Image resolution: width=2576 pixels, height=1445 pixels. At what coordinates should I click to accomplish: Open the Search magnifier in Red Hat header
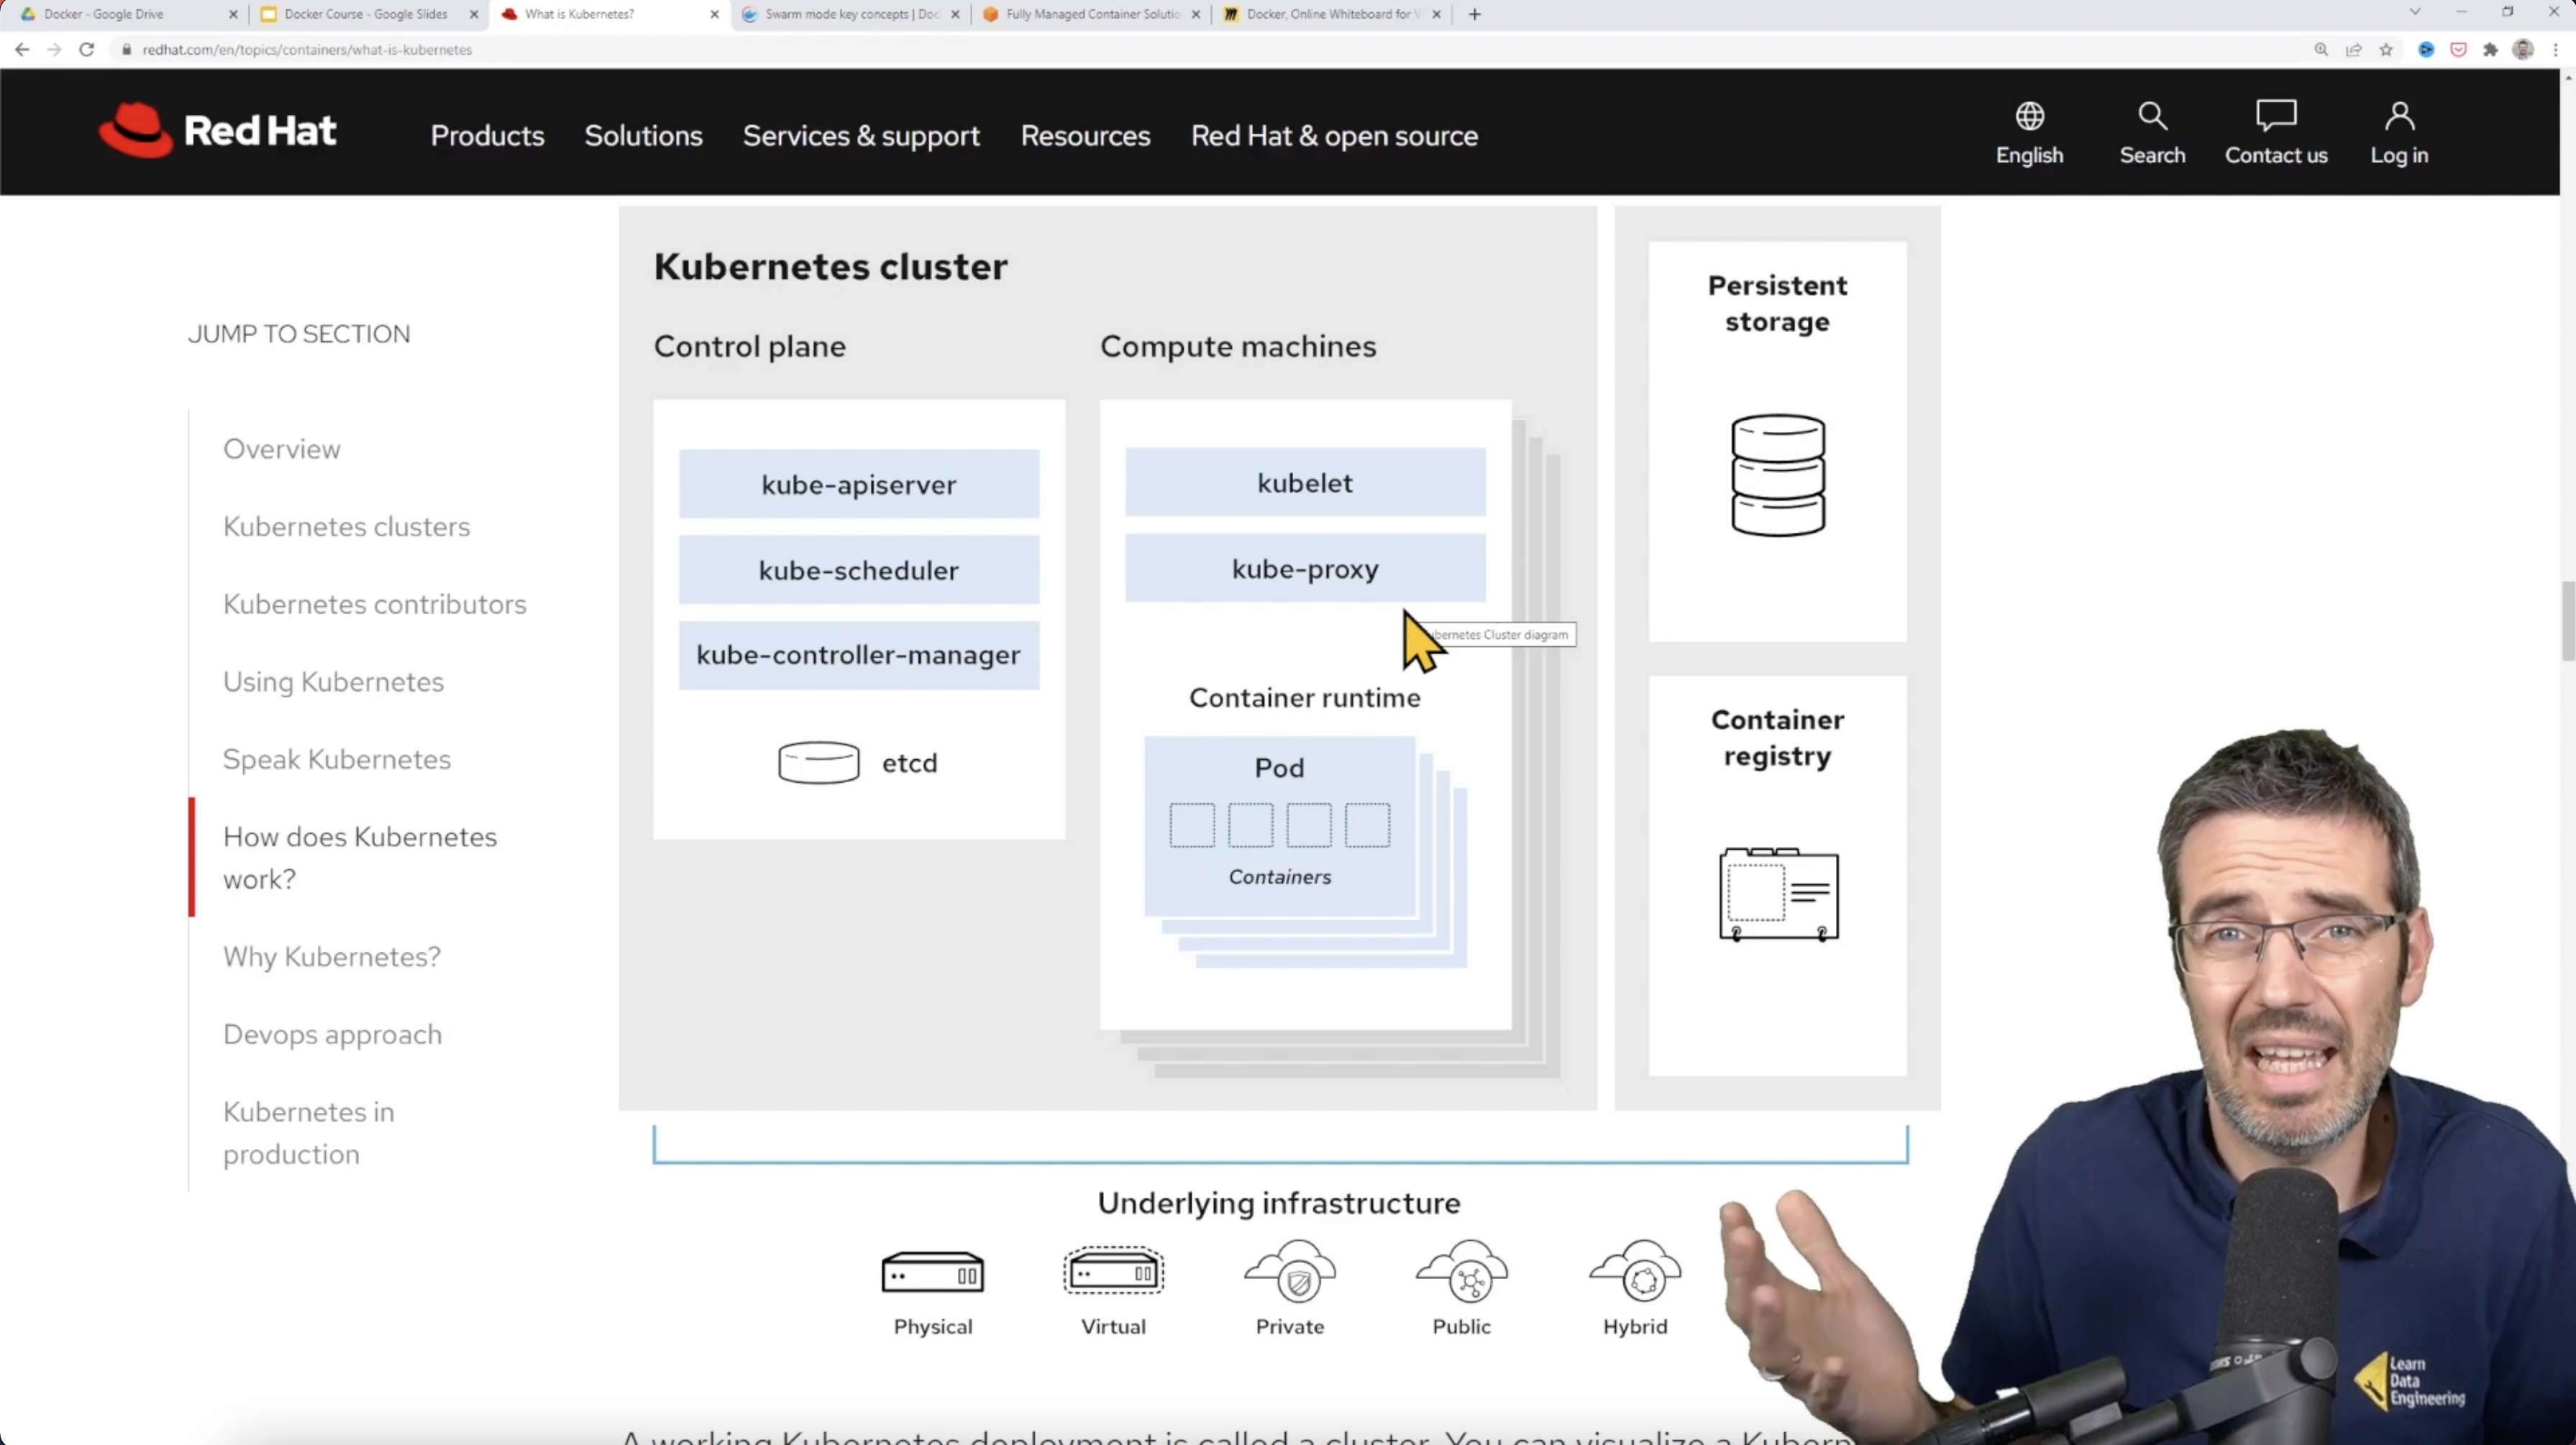pos(2152,116)
